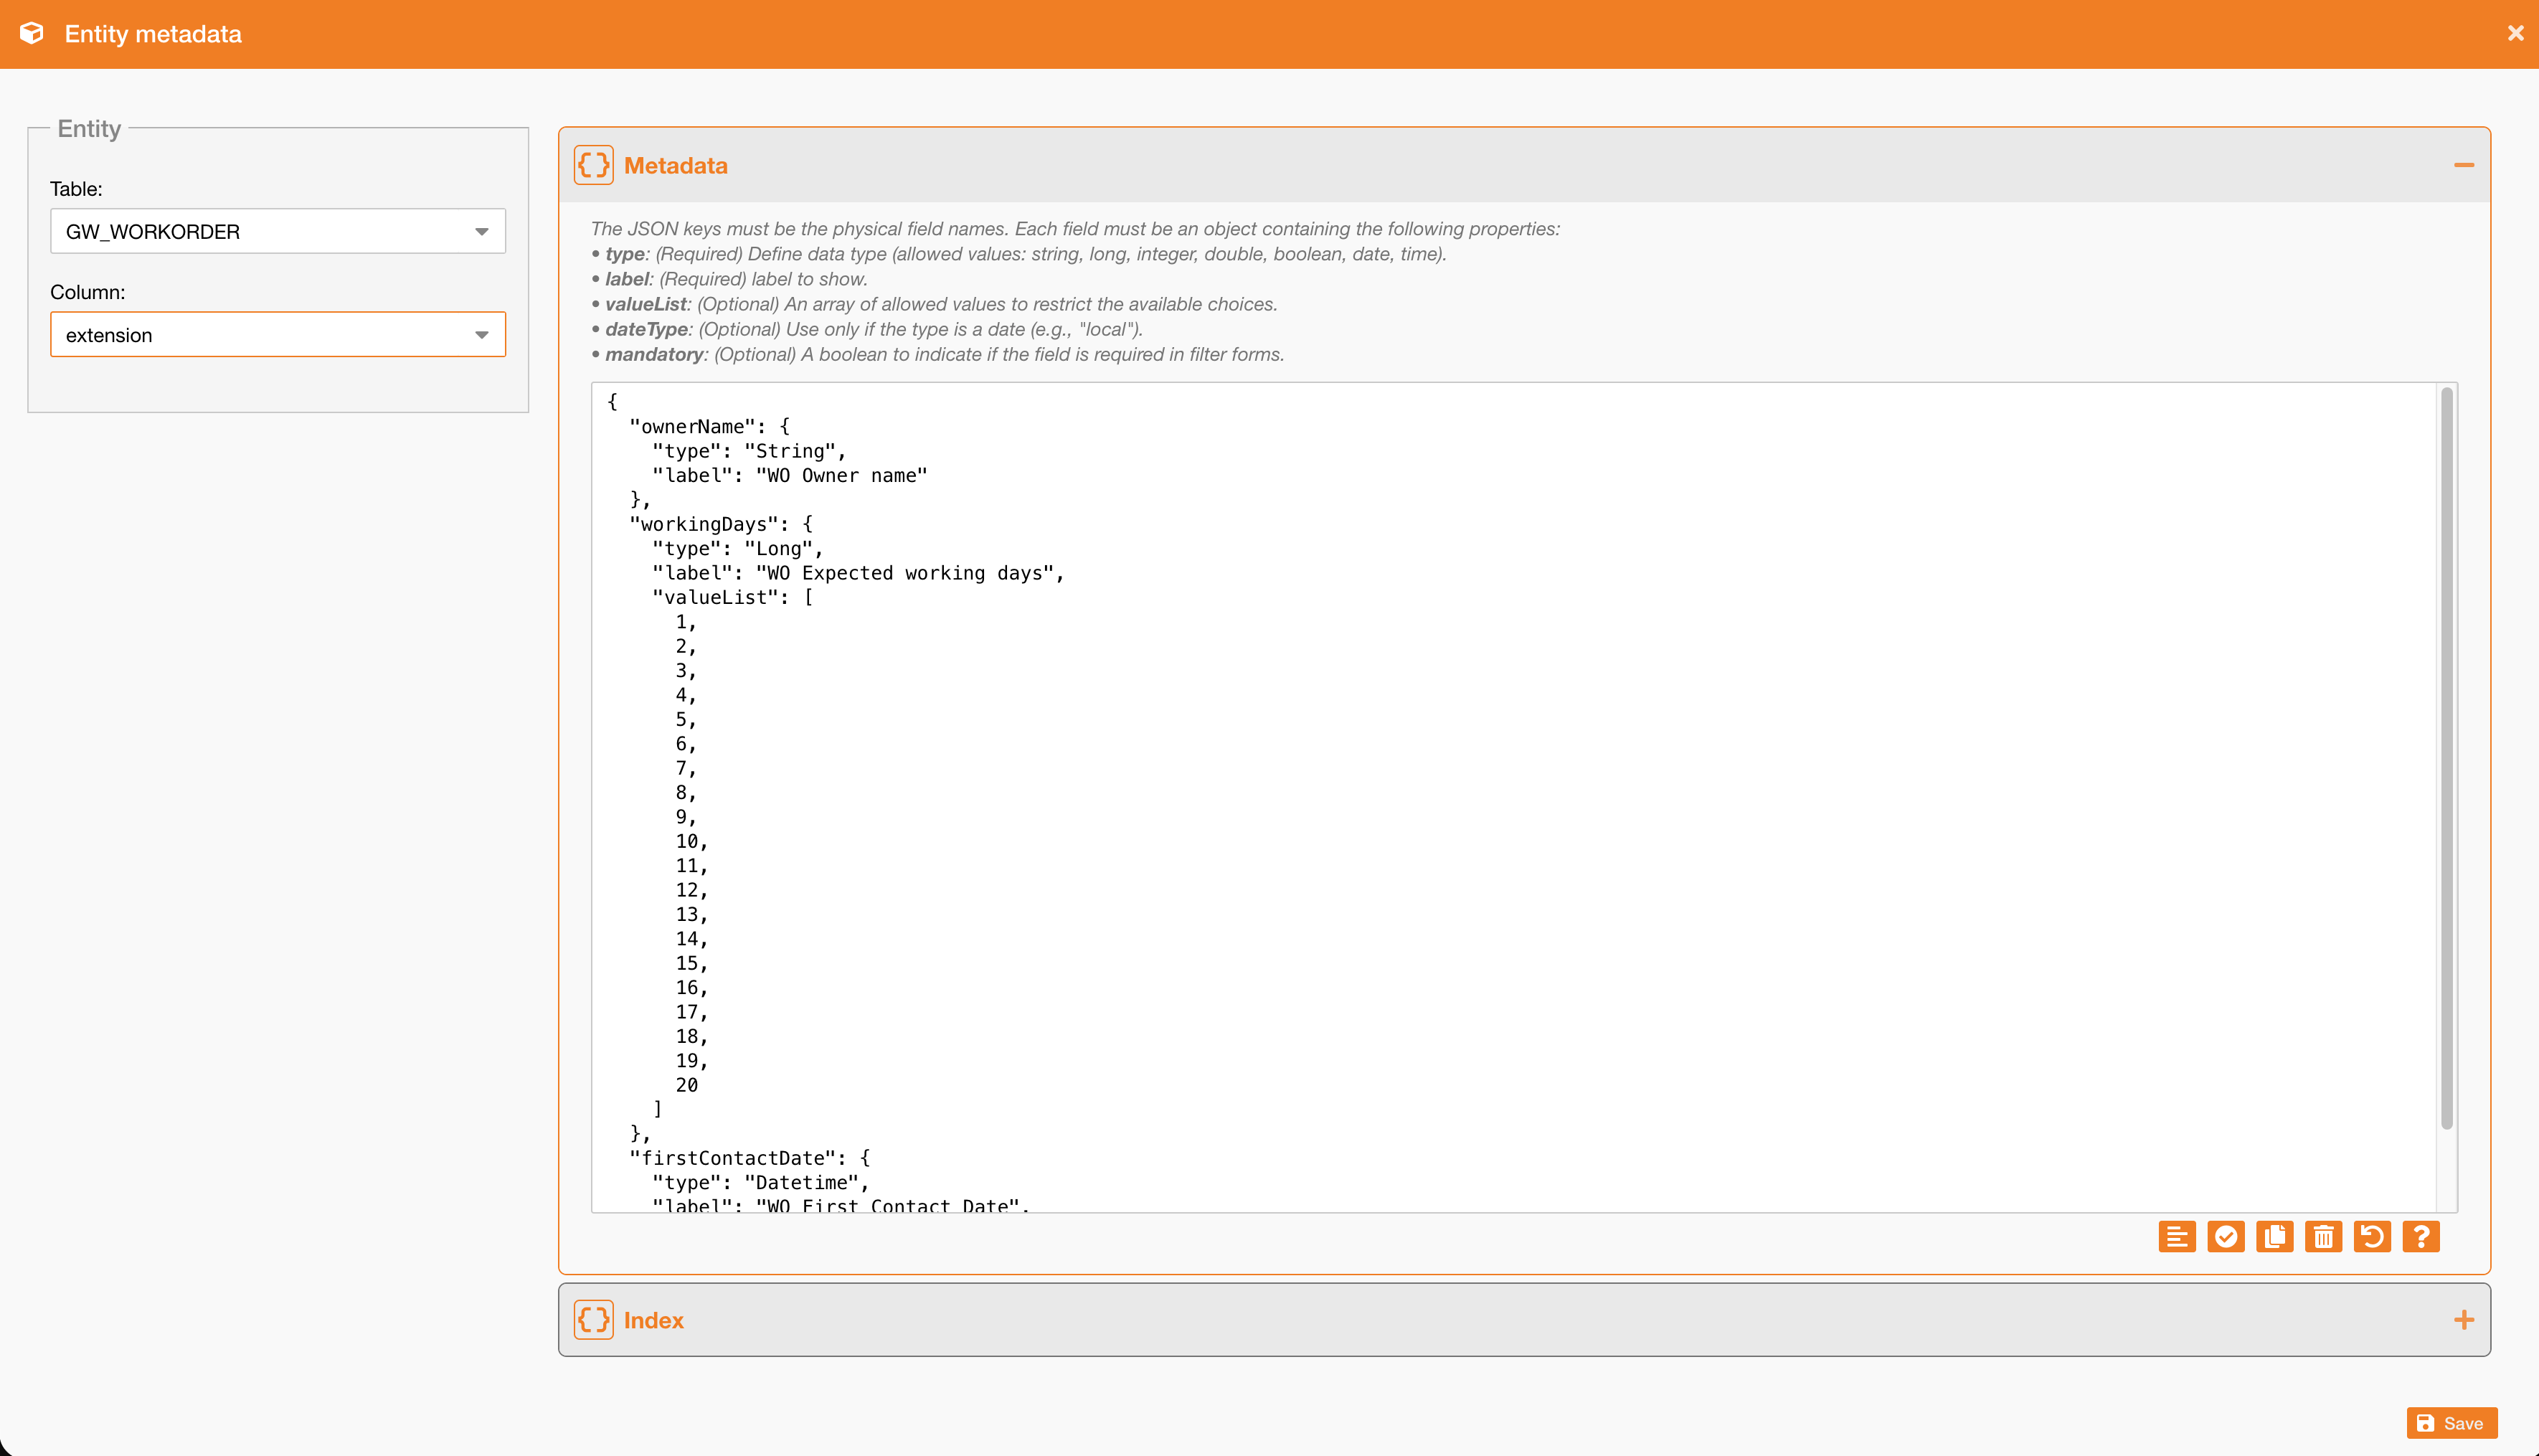Click the validate checkmark icon

click(2226, 1237)
